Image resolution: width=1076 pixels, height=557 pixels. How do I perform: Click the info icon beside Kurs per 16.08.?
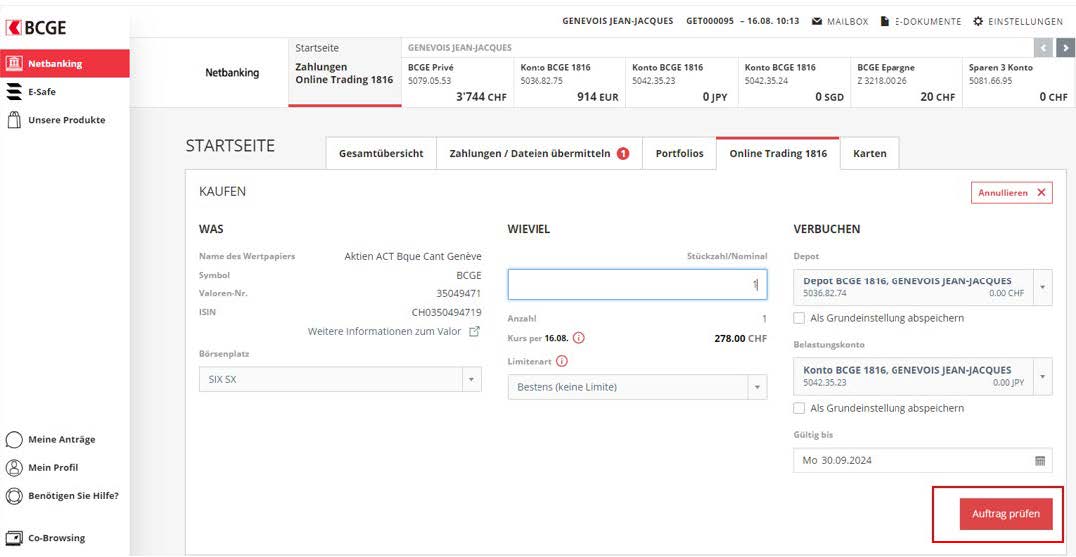[578, 338]
